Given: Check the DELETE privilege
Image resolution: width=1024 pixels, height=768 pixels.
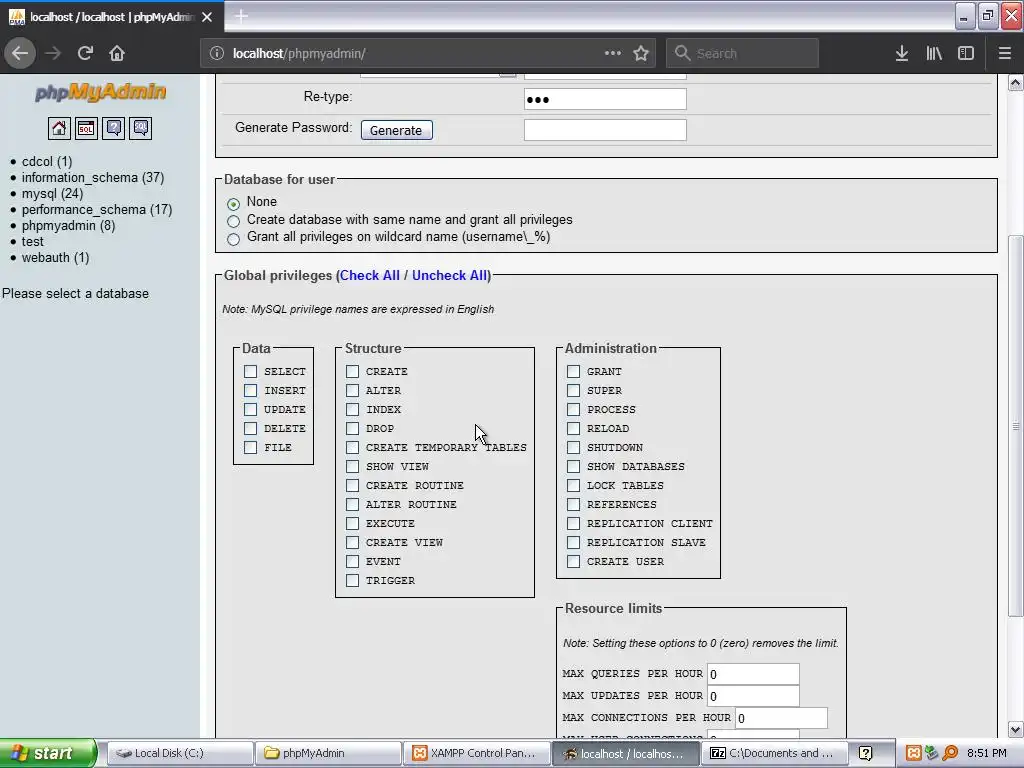Looking at the screenshot, I should [x=250, y=428].
